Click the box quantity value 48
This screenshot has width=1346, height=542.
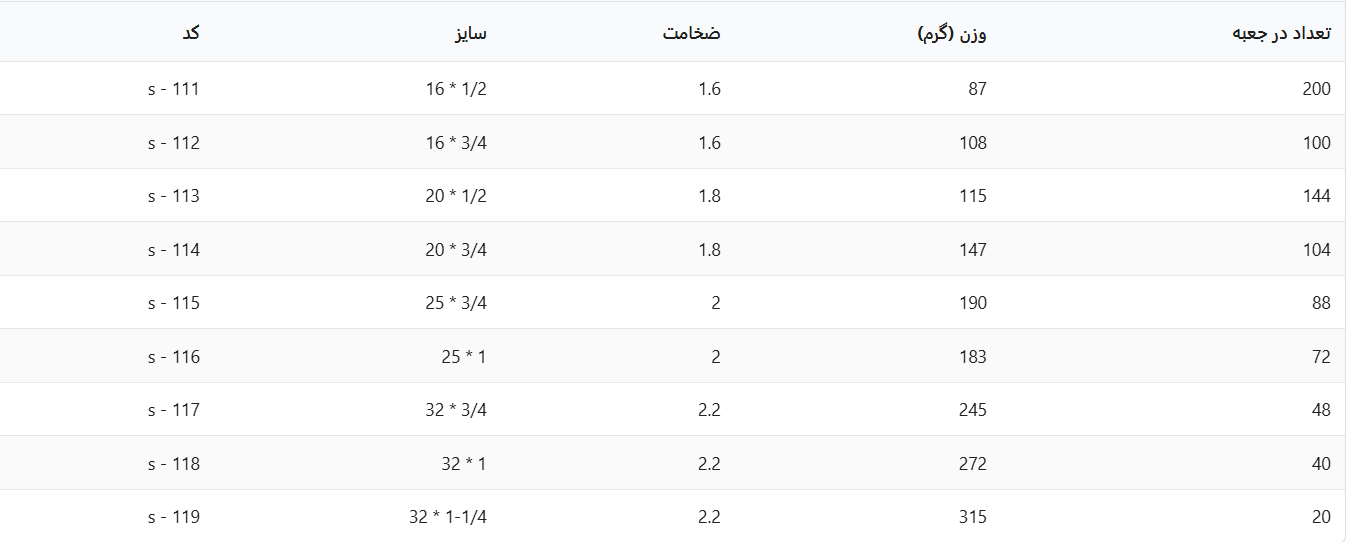point(1321,410)
